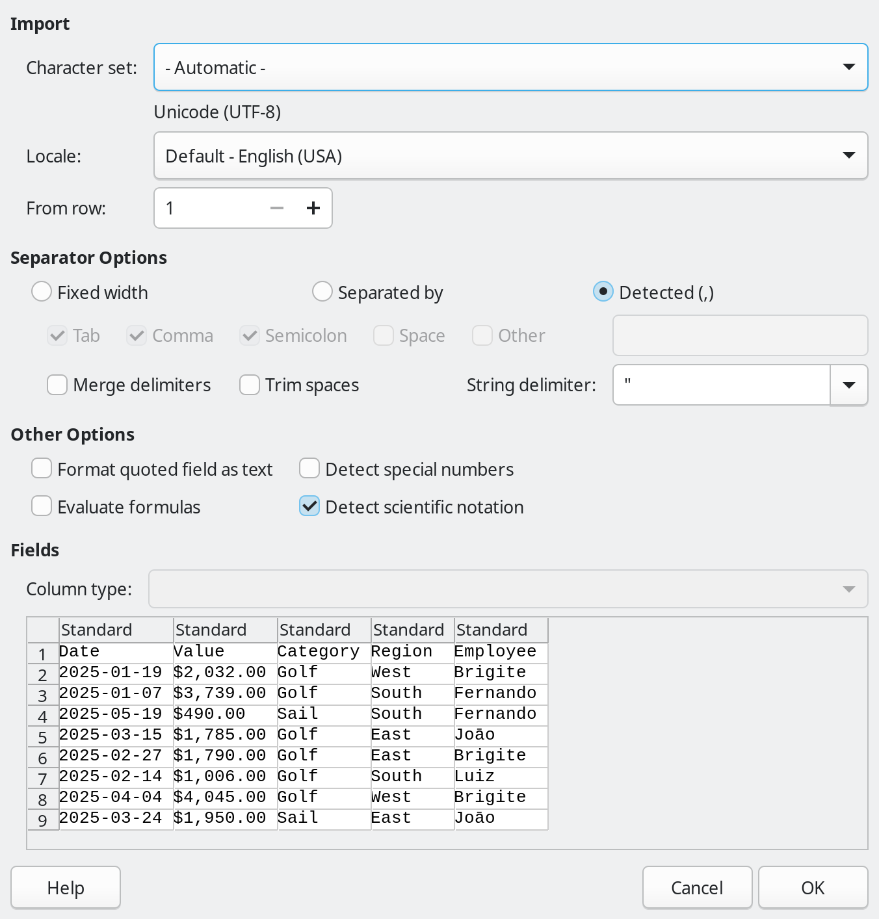Screen dimensions: 879x919
Task: Enable the Other delimiter checkbox
Action: pos(482,336)
